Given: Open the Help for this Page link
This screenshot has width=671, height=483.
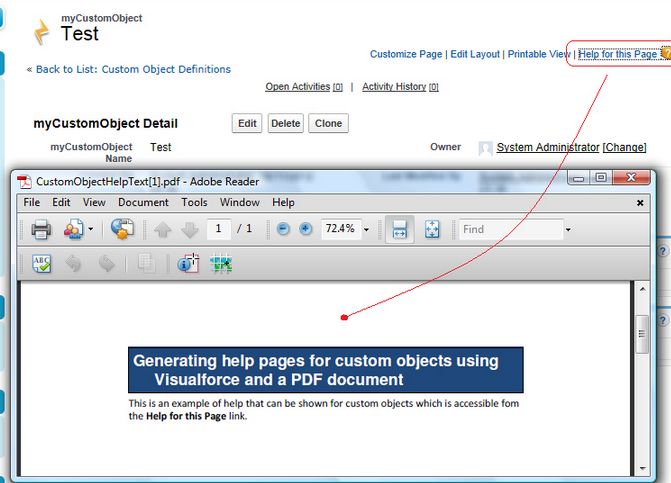Looking at the screenshot, I should coord(618,54).
